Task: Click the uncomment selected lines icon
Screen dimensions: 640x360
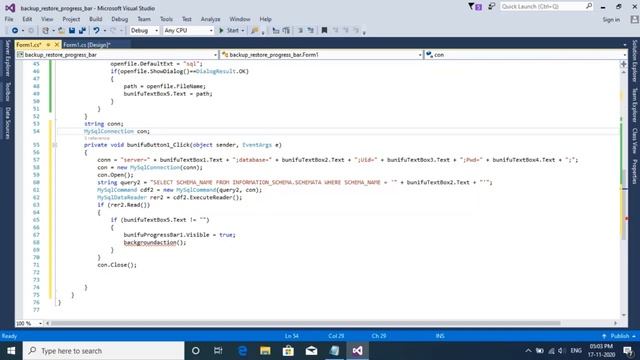Action: click(311, 31)
